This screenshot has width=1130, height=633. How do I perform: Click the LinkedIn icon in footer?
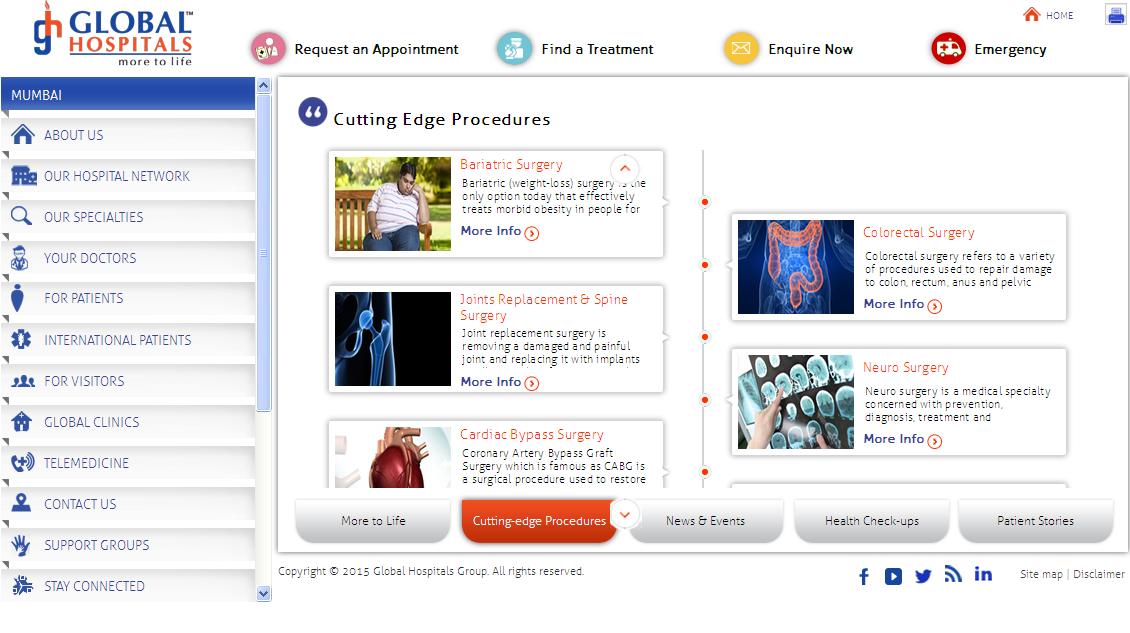click(x=983, y=574)
